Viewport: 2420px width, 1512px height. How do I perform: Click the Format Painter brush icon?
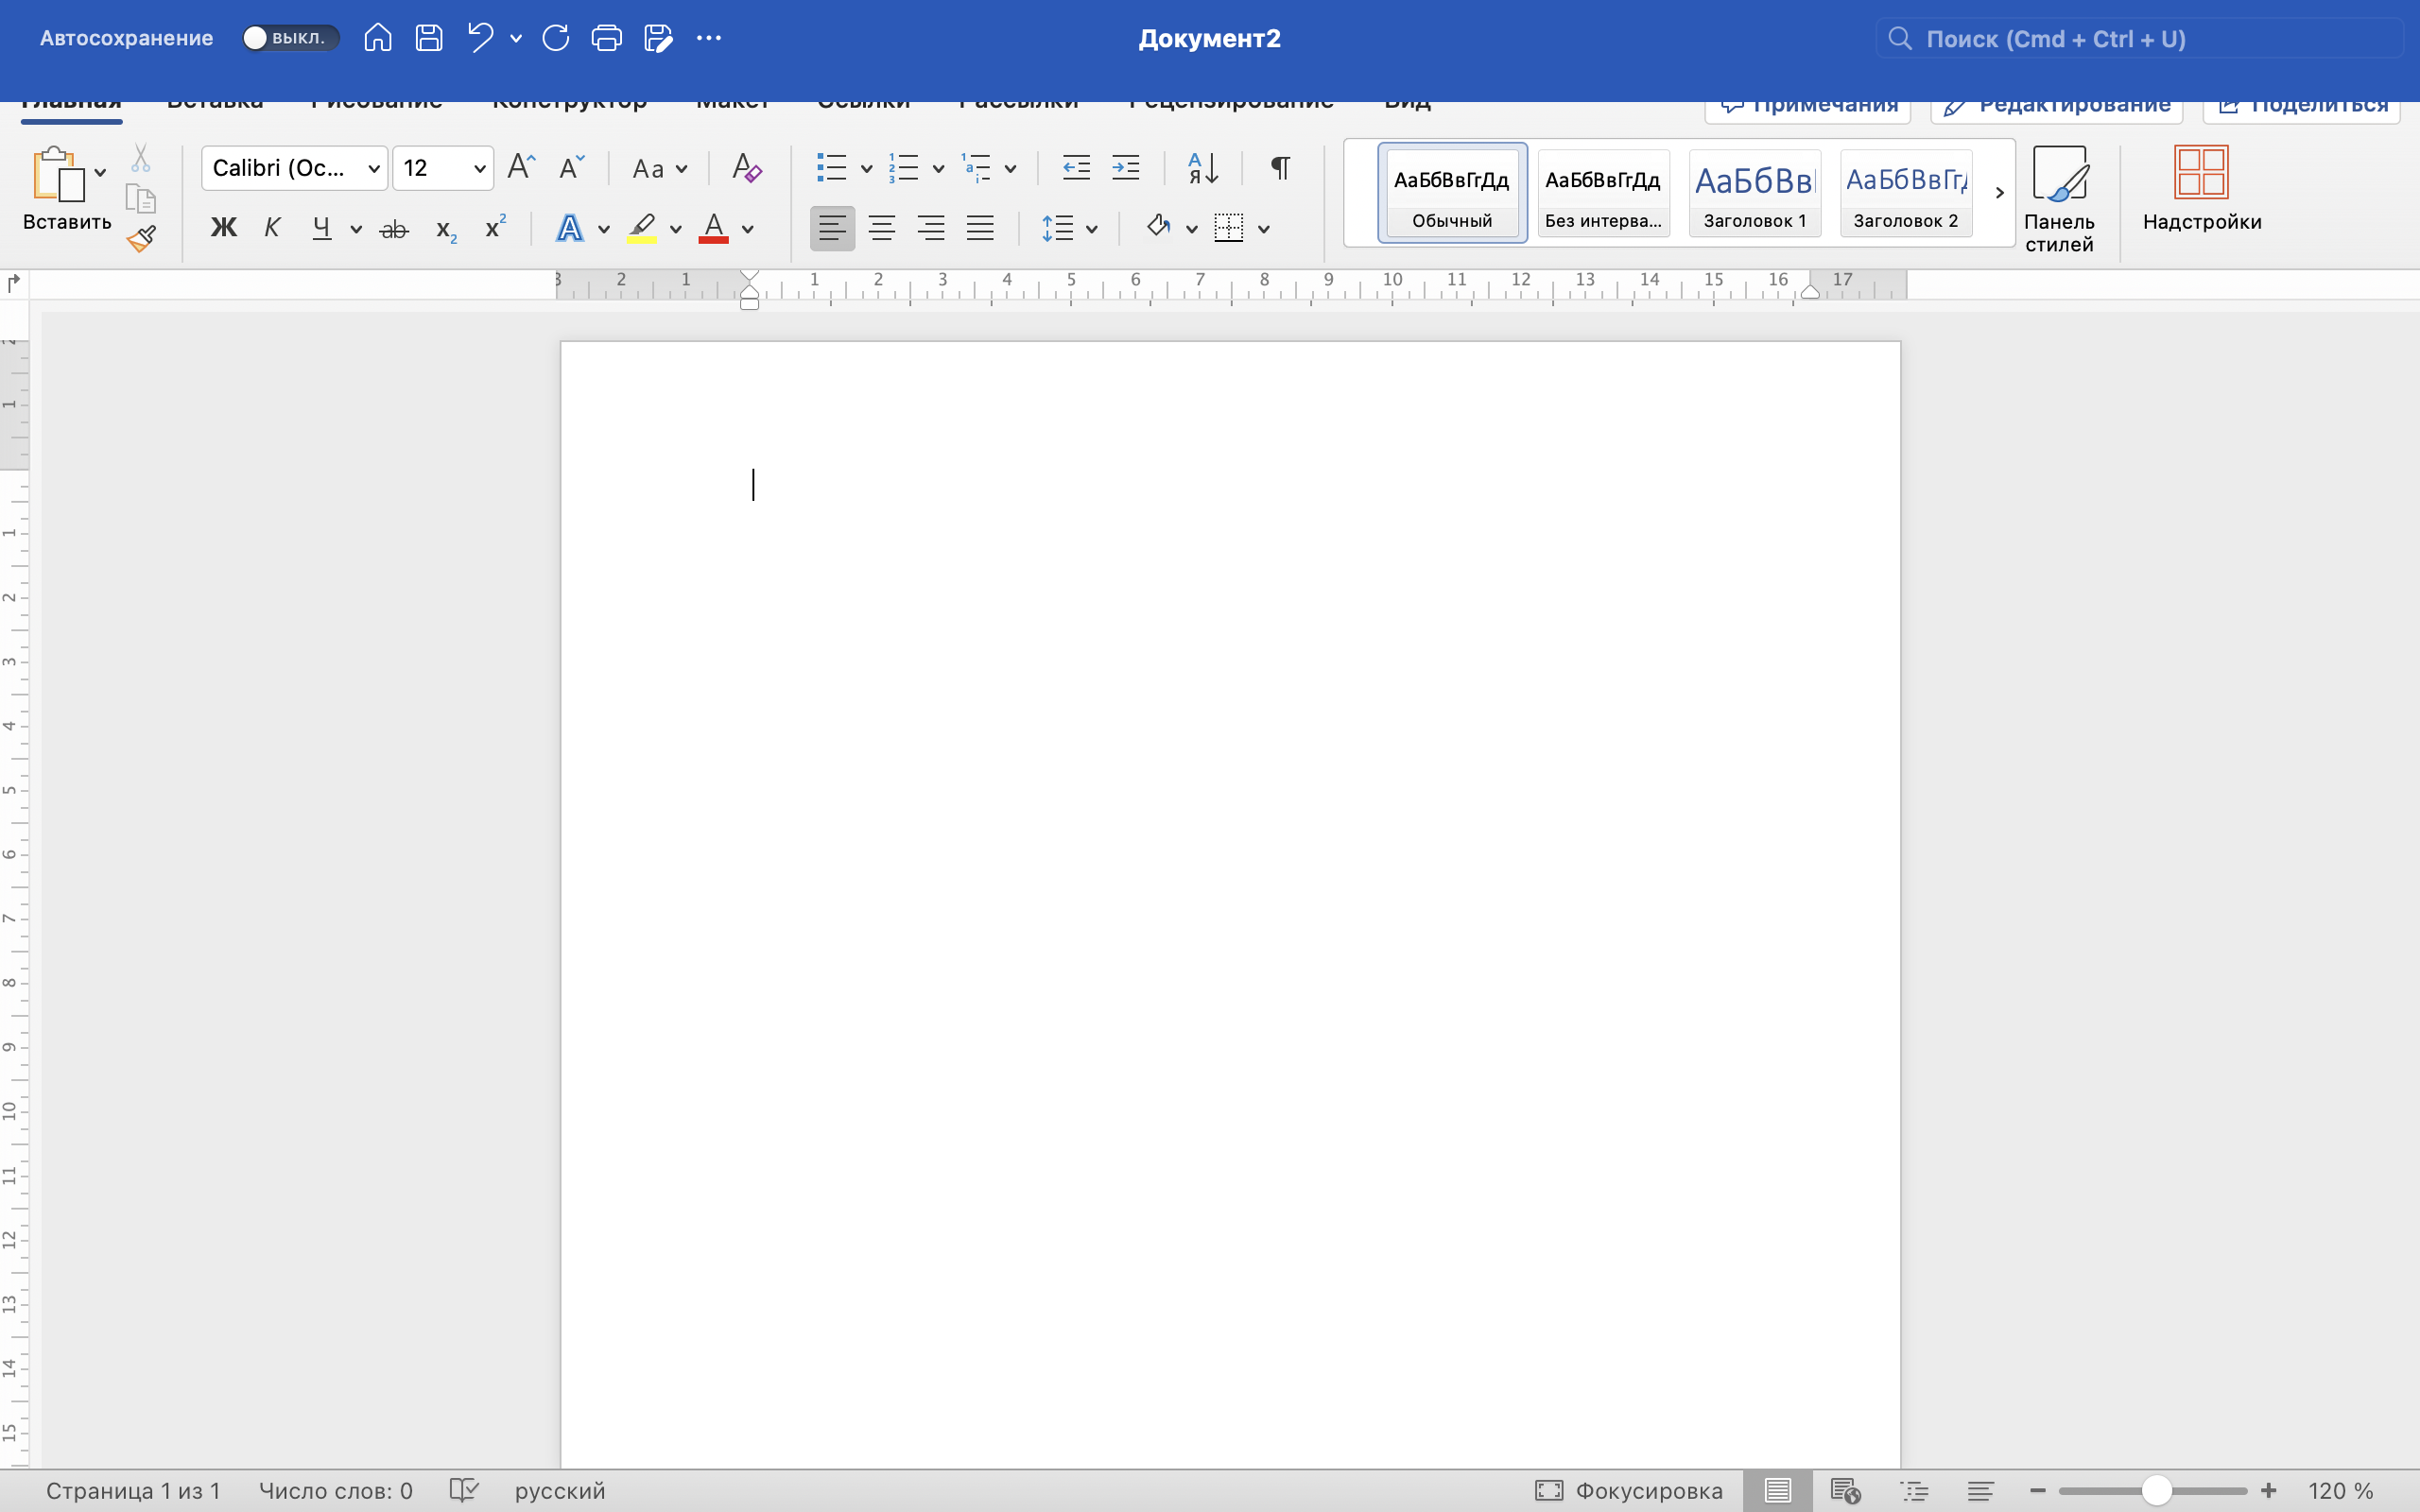point(141,238)
